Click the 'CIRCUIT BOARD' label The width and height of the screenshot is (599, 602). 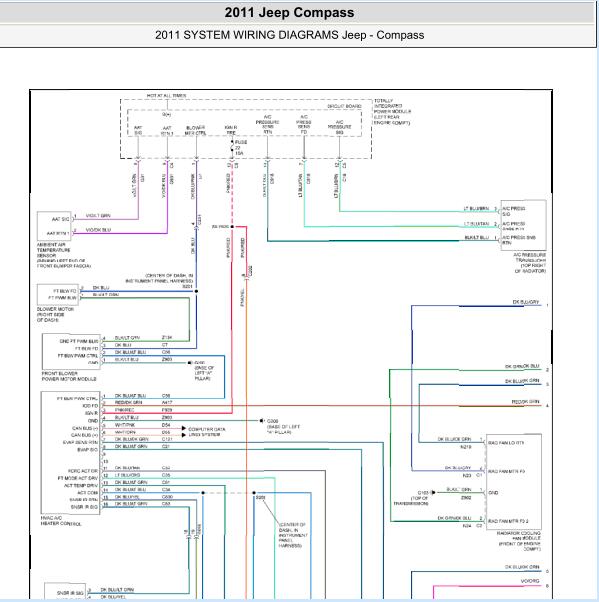coord(344,106)
